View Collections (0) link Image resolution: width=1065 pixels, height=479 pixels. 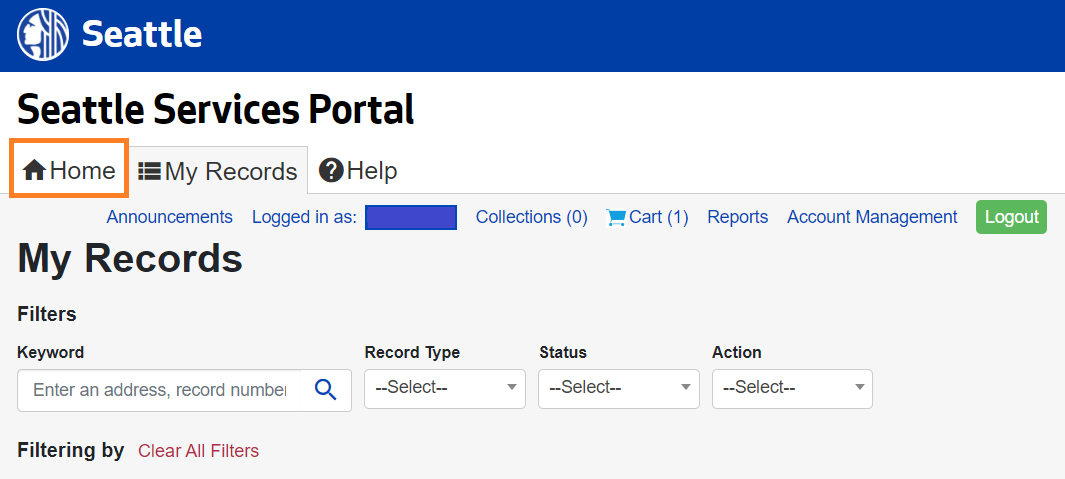point(531,217)
